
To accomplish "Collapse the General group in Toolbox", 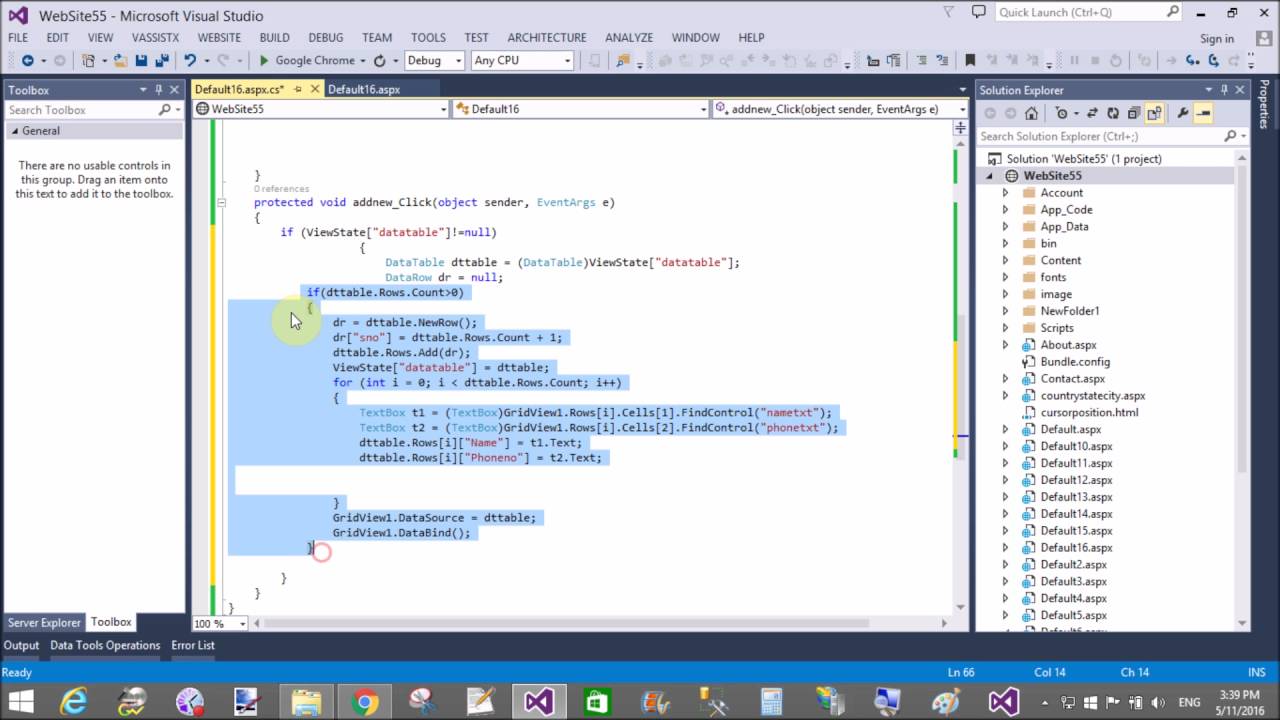I will point(15,131).
